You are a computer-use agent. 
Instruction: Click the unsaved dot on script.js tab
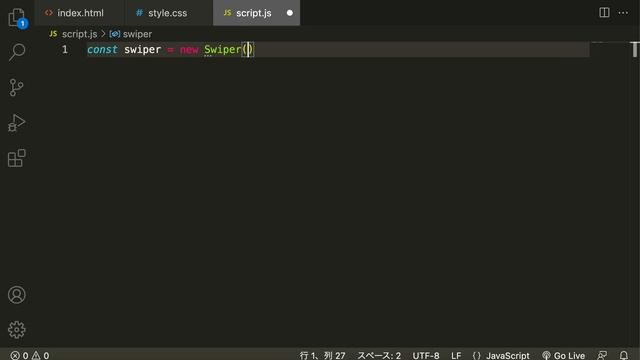[x=290, y=13]
